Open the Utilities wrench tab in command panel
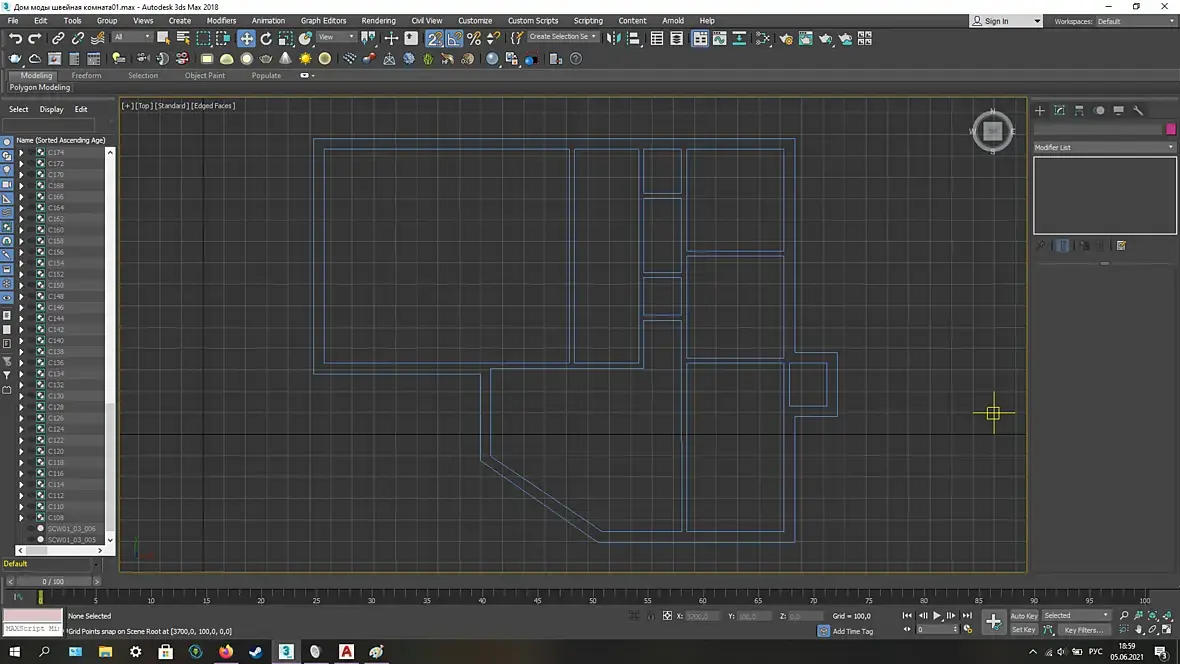1180x664 pixels. (x=1138, y=111)
